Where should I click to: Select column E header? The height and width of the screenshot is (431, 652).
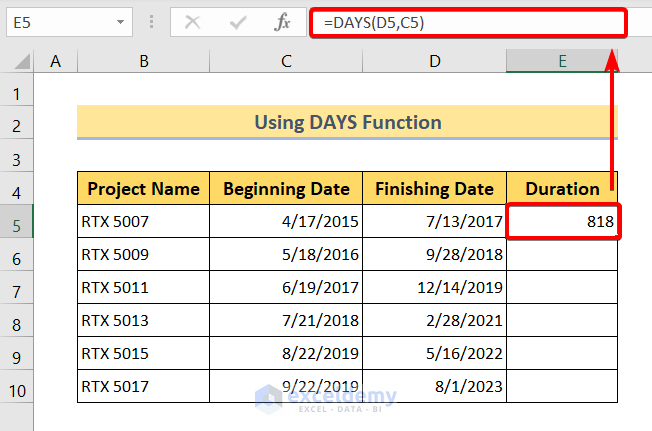pos(562,62)
